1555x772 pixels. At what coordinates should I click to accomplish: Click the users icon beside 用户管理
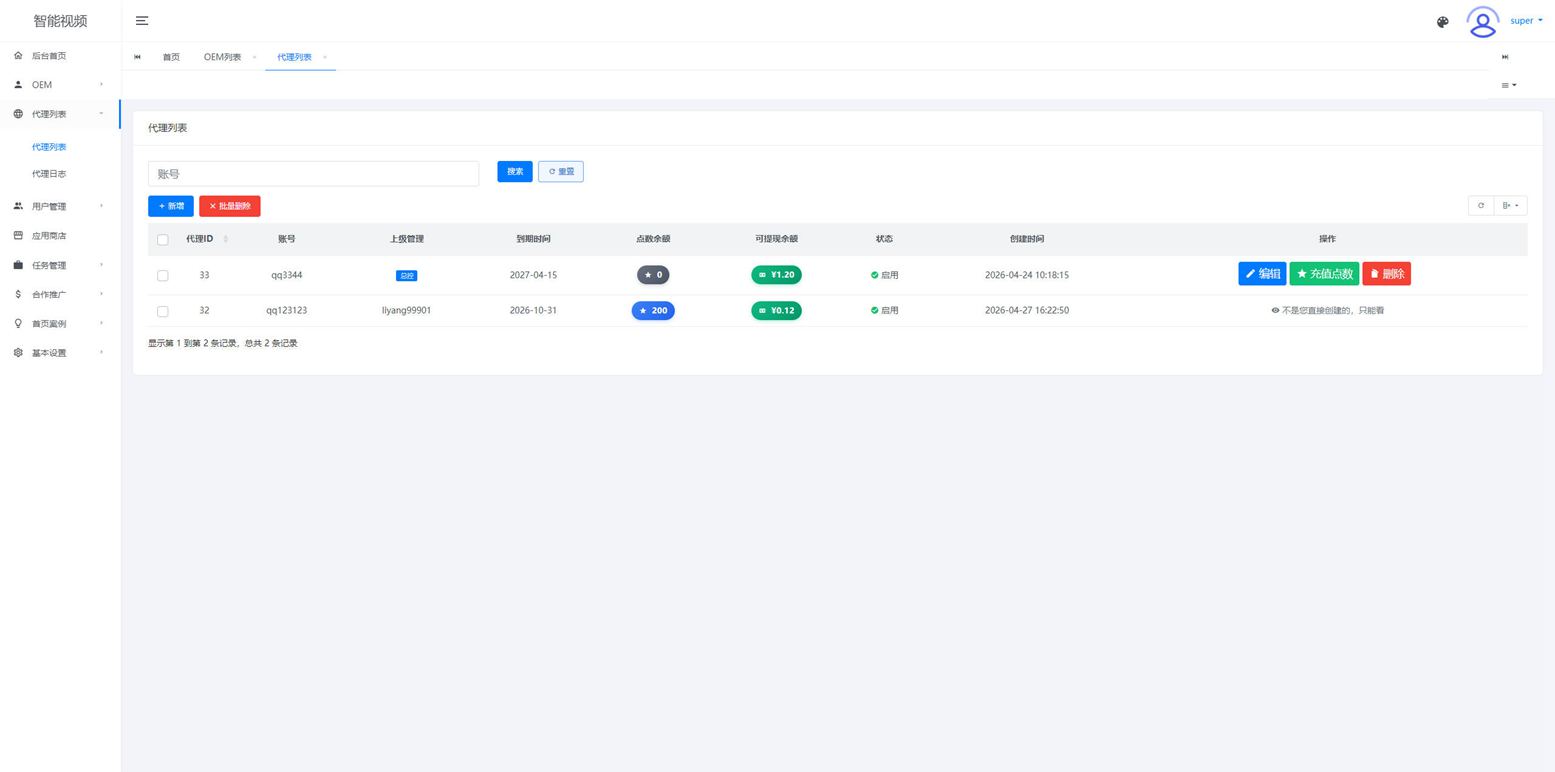[18, 206]
